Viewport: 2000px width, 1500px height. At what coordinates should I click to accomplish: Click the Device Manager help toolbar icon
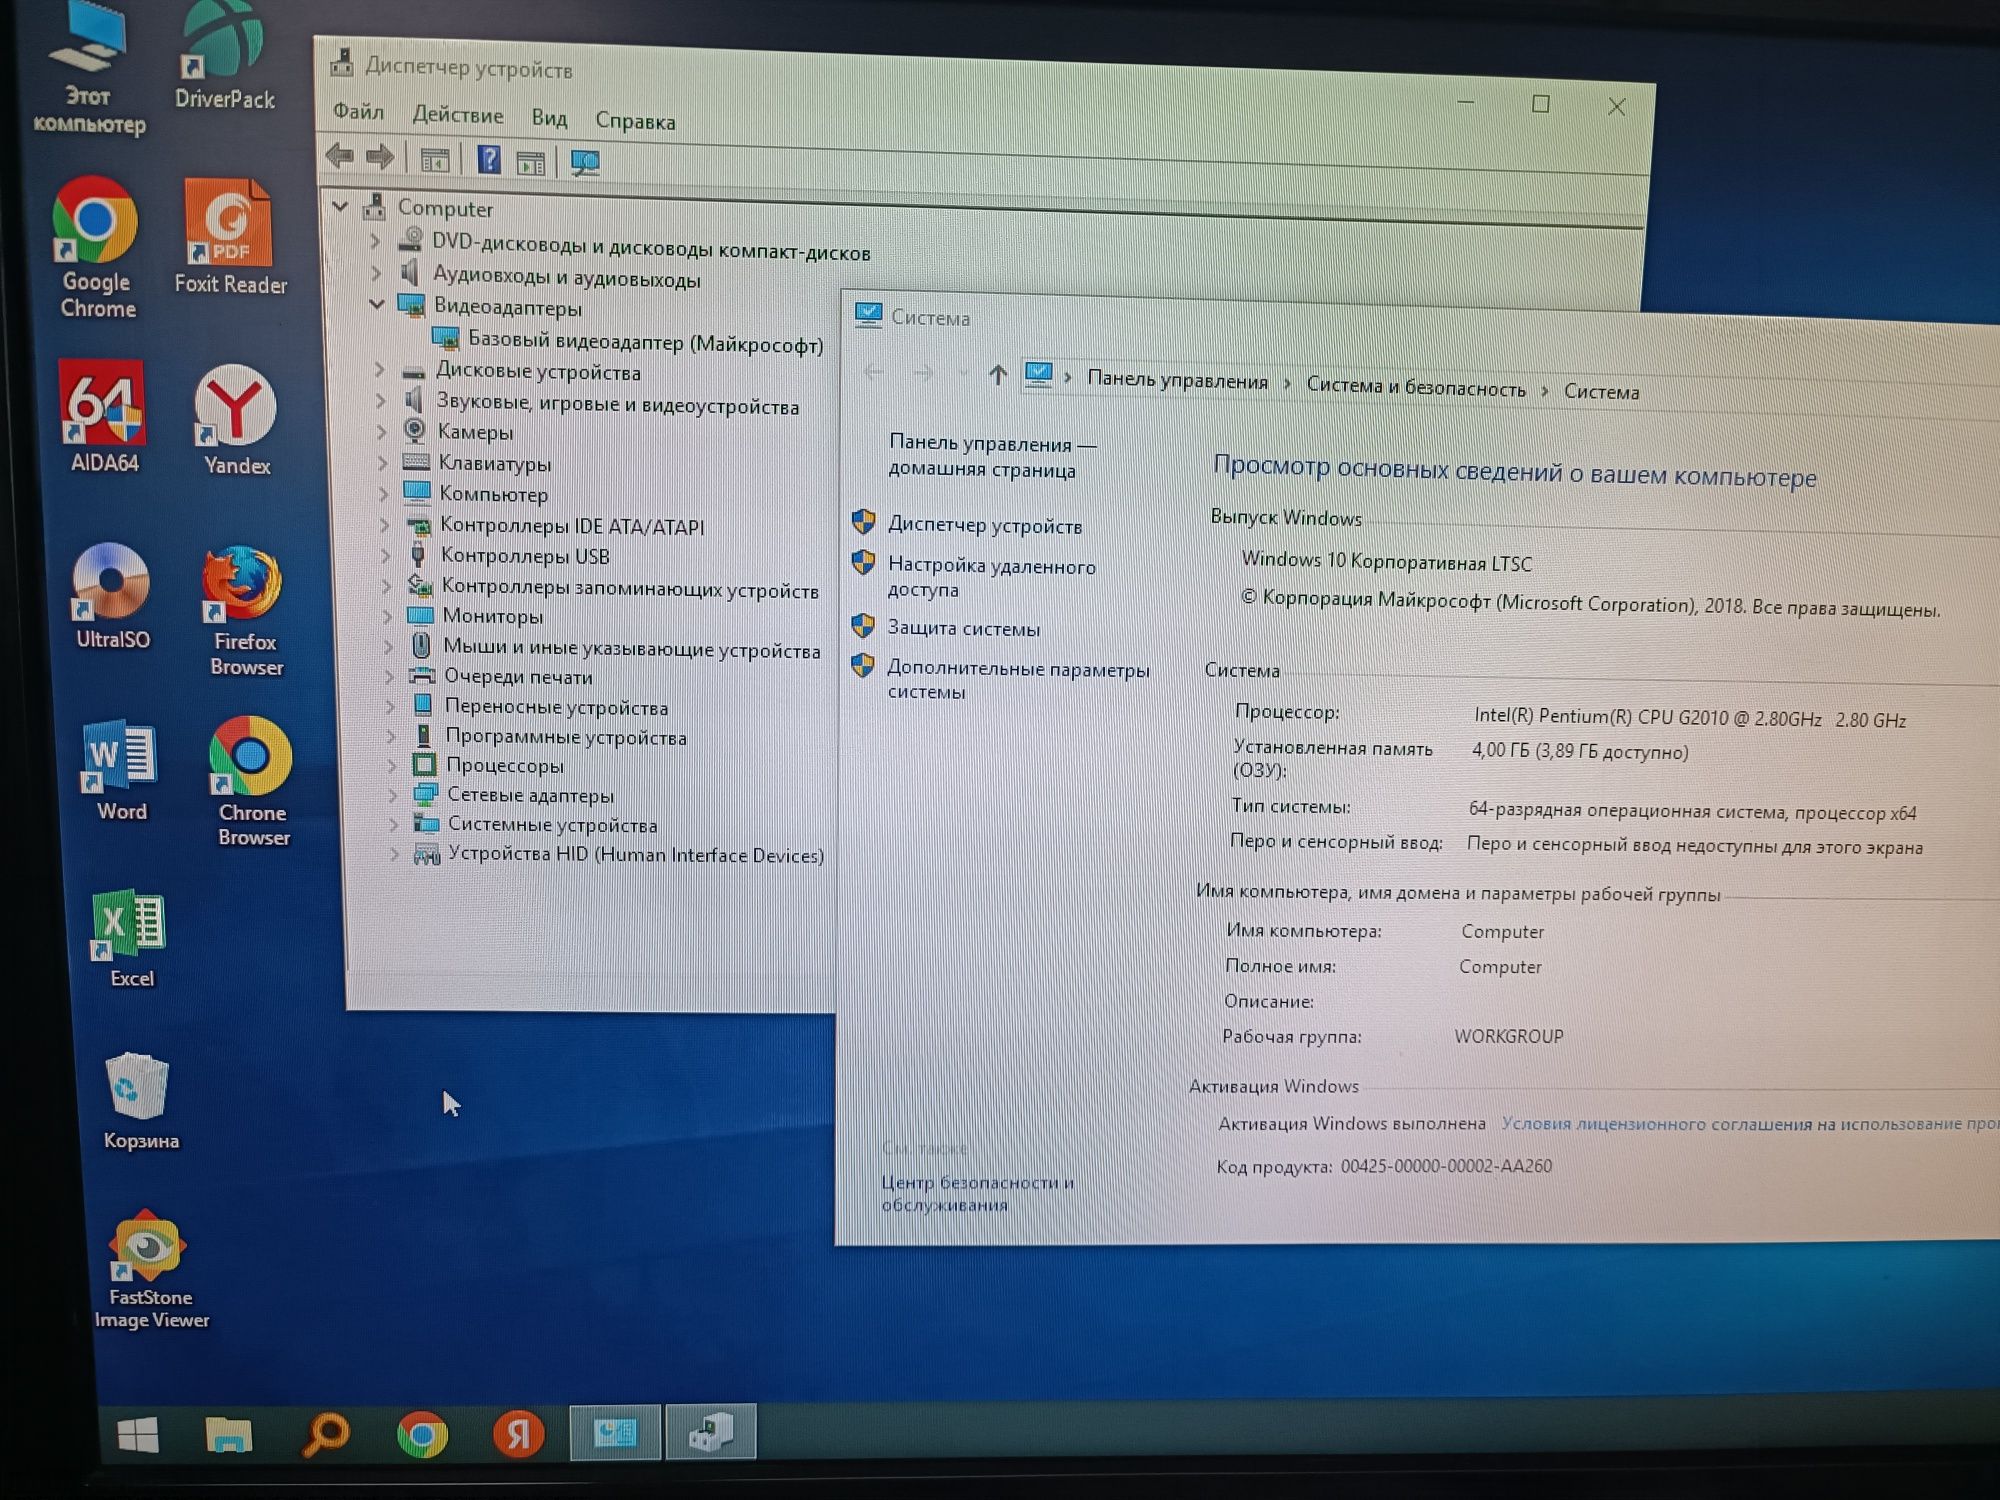pos(488,160)
